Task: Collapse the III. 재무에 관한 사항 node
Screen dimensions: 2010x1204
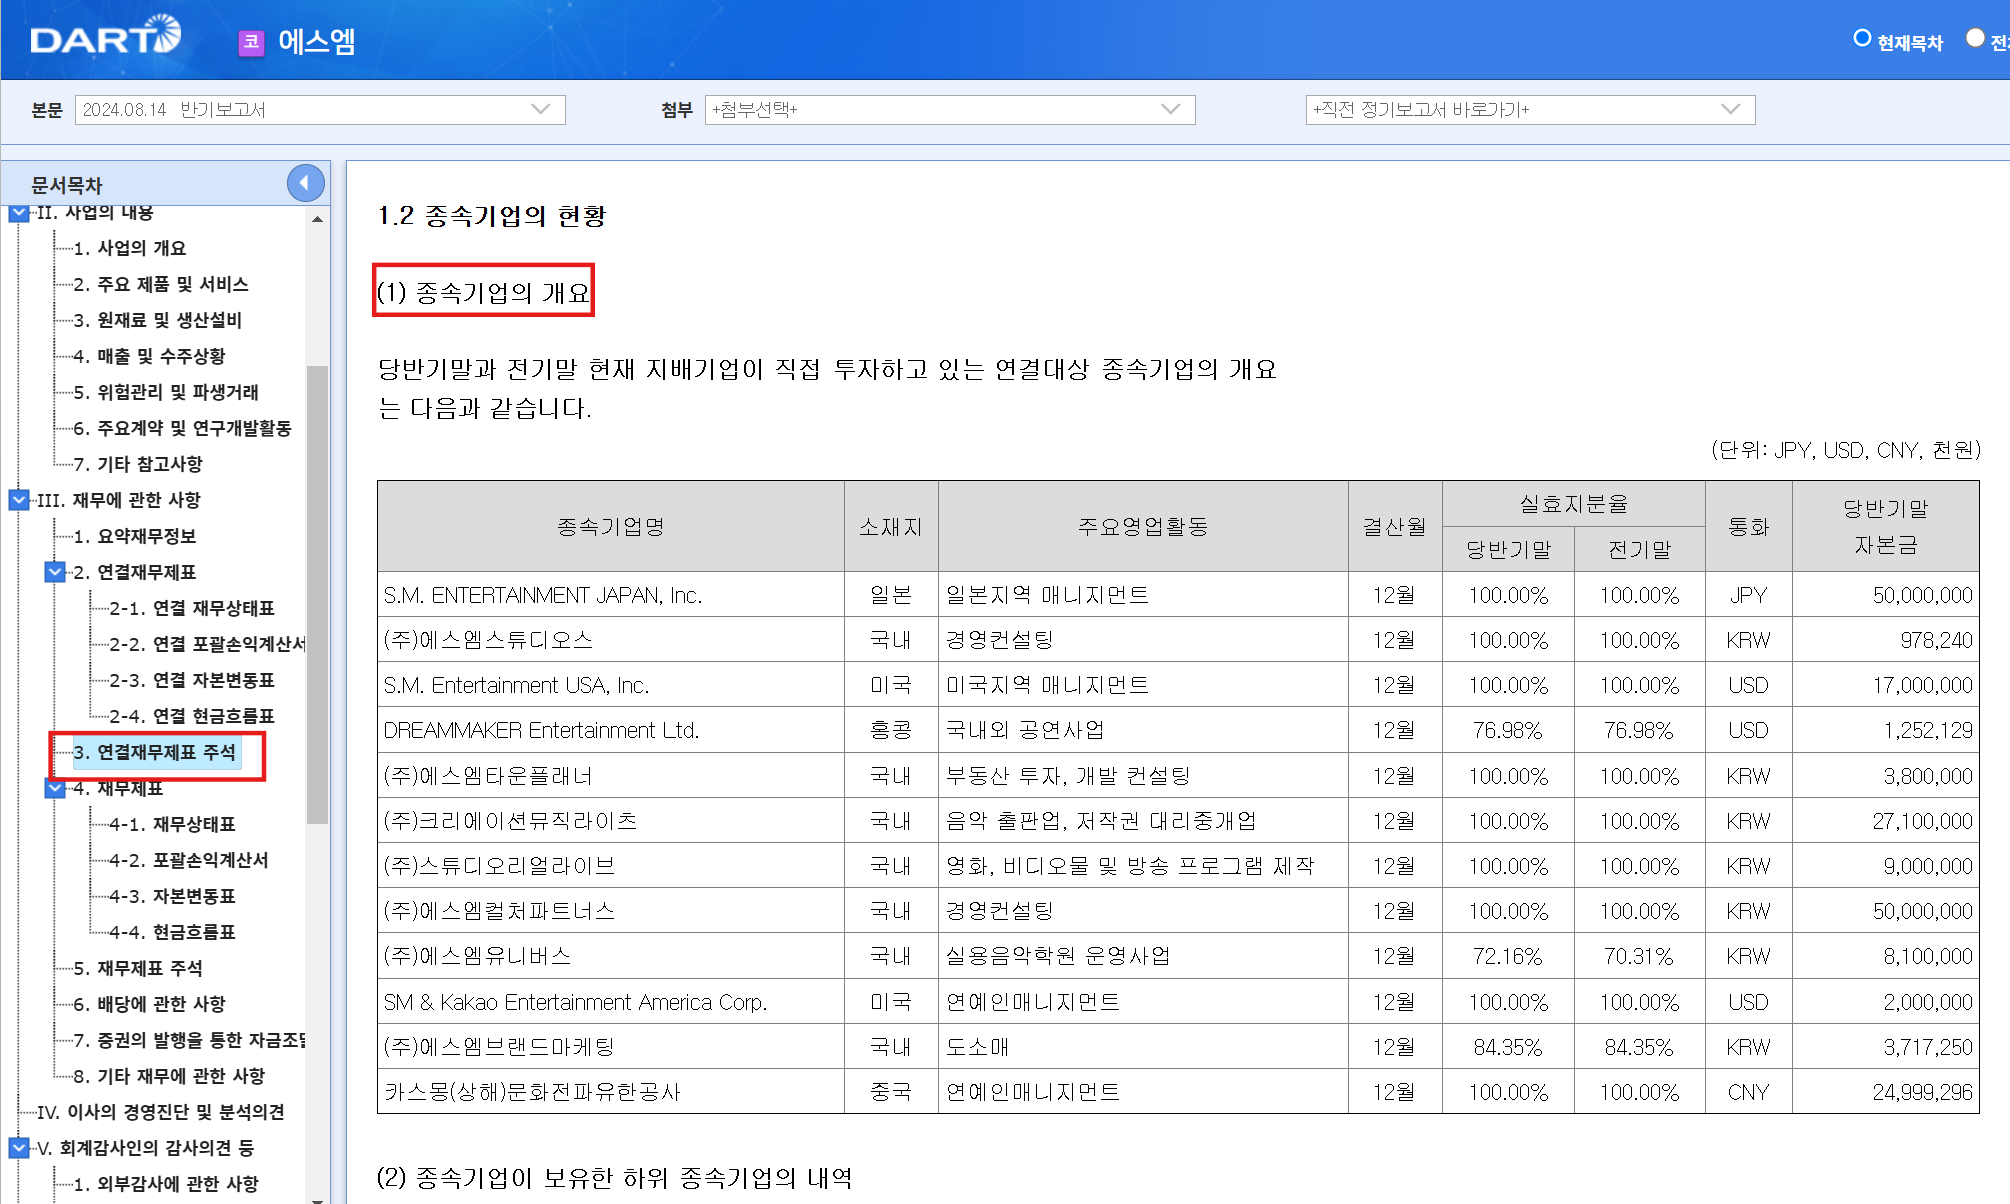Action: [x=19, y=500]
